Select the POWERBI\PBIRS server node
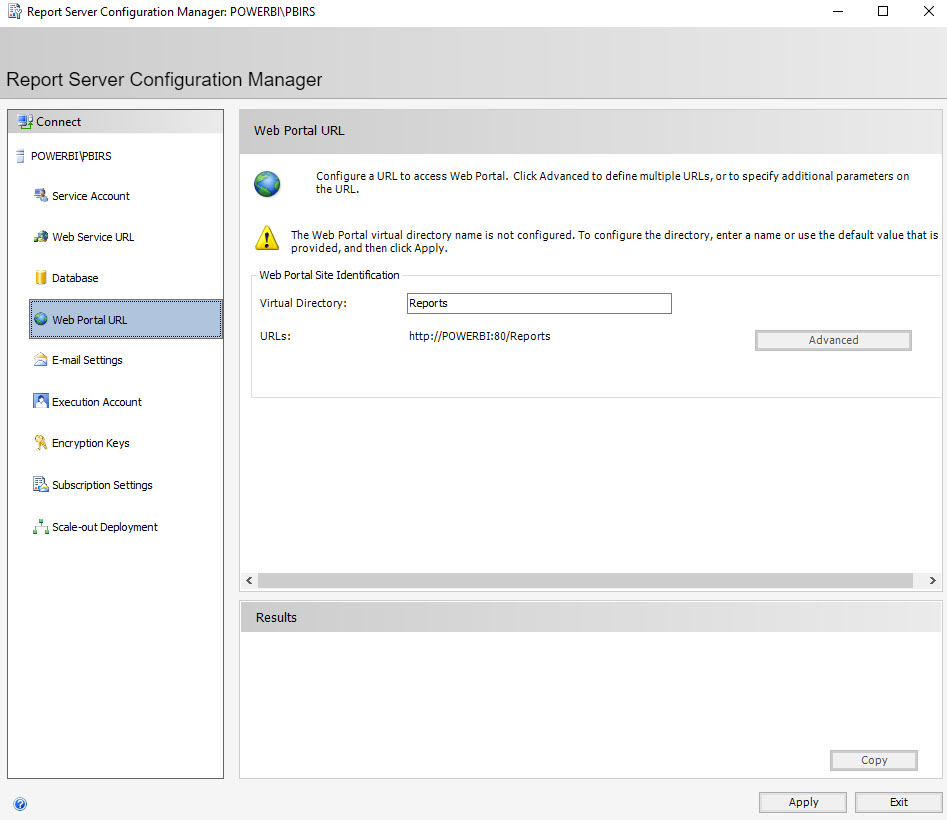947x820 pixels. [x=71, y=156]
